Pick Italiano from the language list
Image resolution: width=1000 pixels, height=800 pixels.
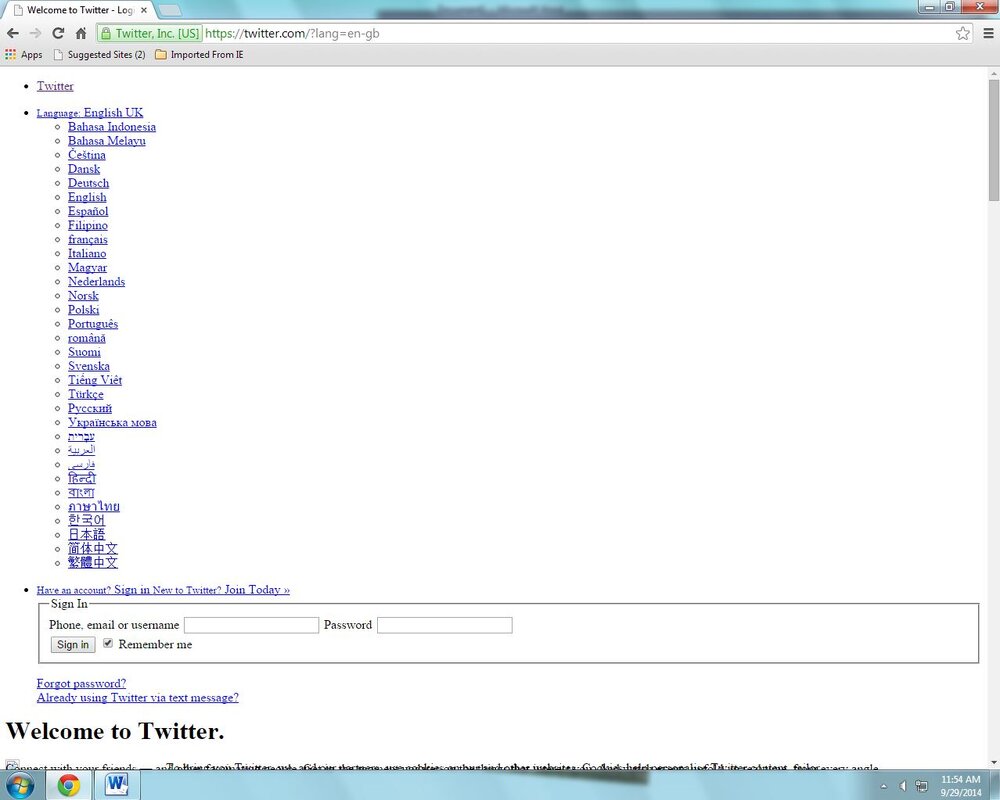(x=87, y=253)
